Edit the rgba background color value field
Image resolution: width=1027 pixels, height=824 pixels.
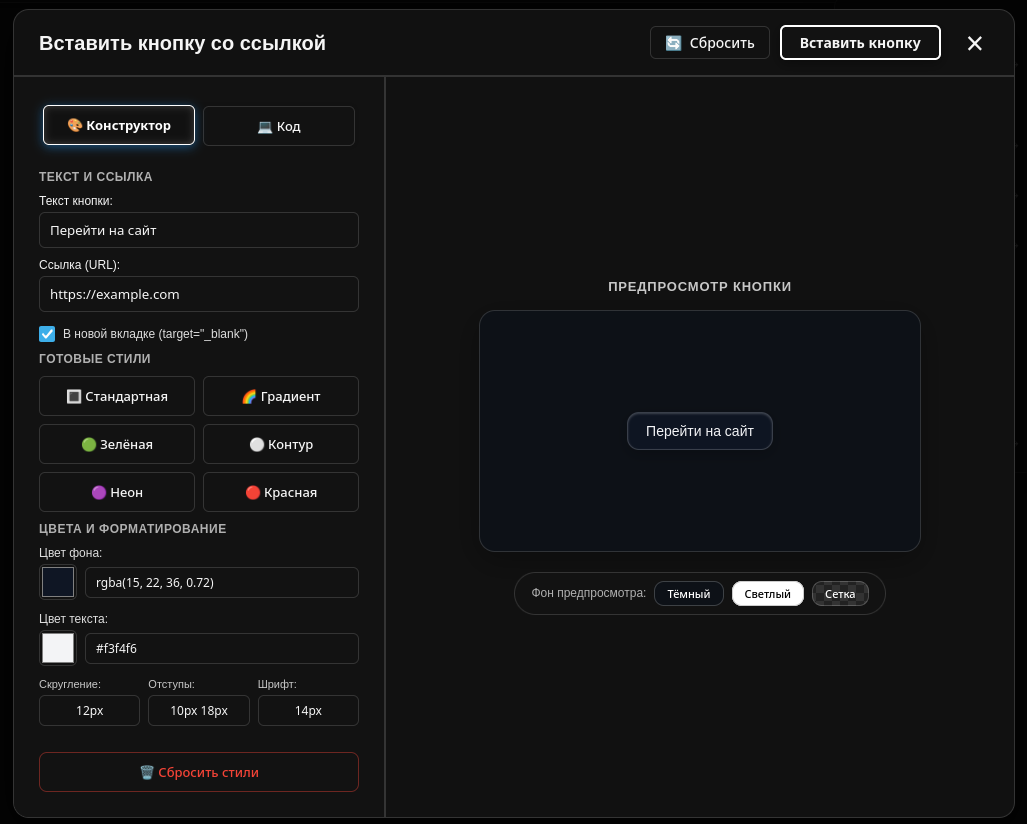pyautogui.click(x=221, y=582)
